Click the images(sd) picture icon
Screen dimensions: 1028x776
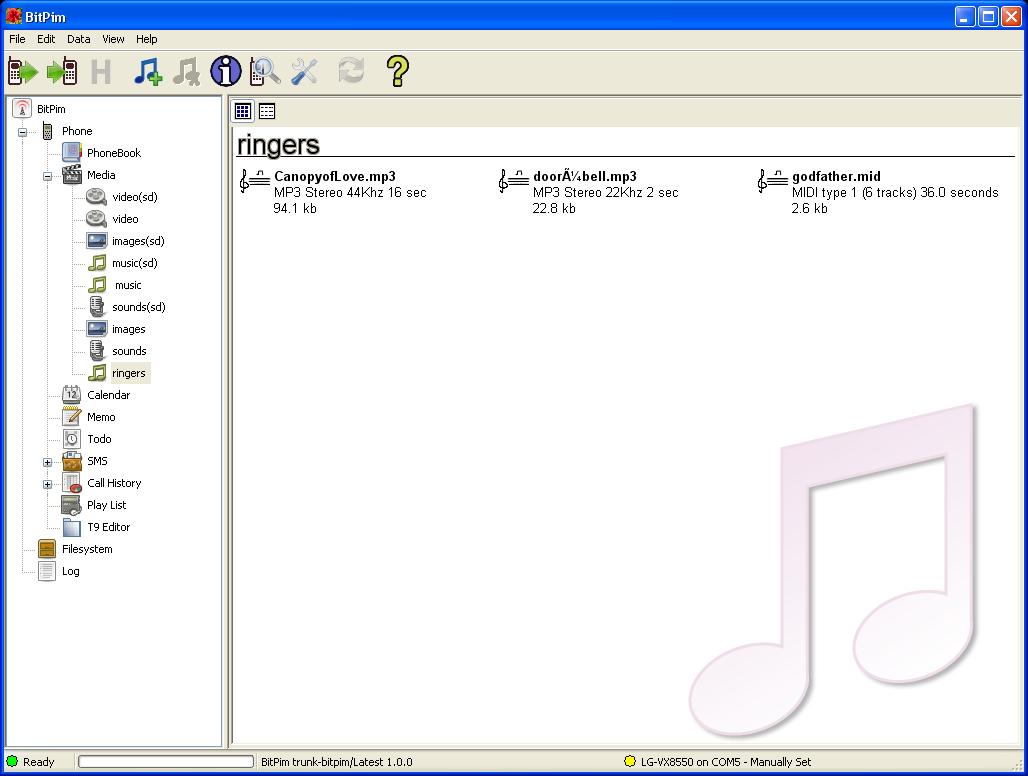pos(96,241)
